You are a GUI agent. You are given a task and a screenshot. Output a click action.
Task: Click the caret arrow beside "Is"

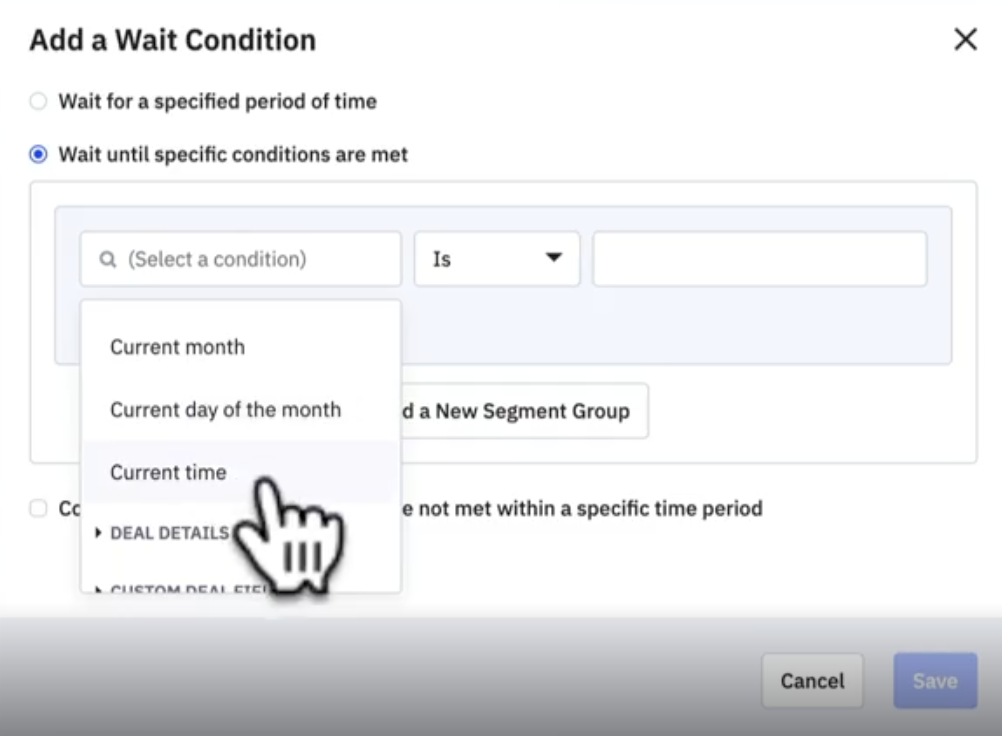coord(553,258)
